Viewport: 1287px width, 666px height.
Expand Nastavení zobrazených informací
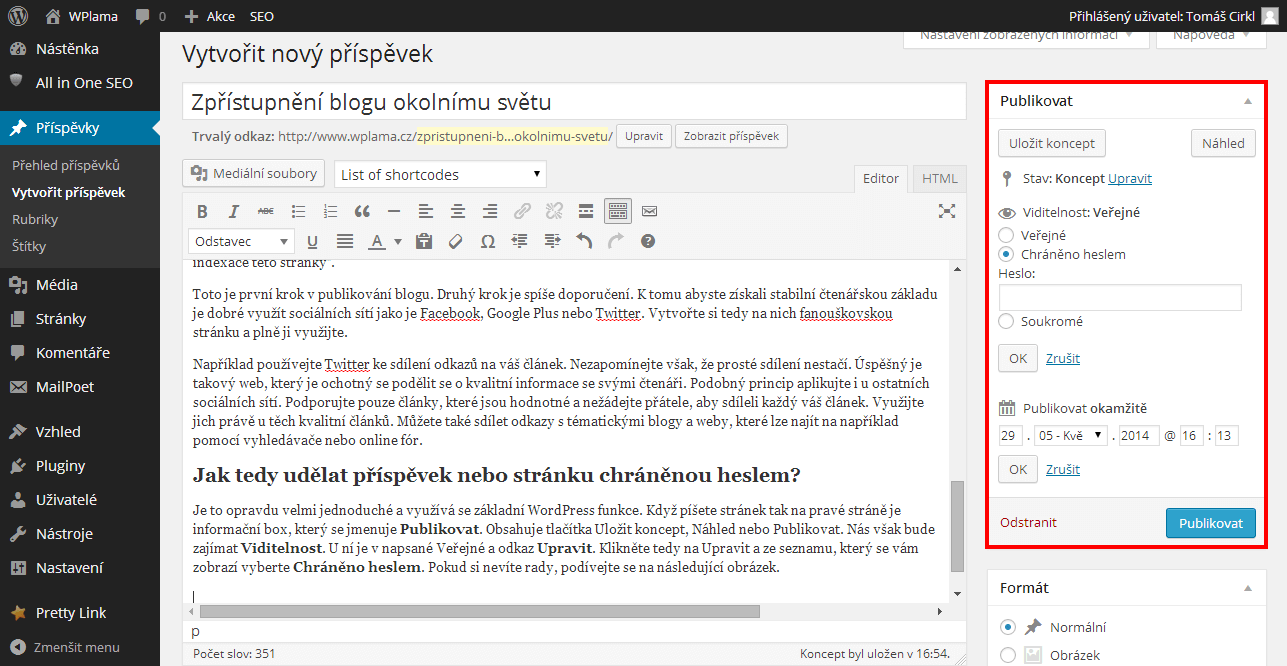click(1025, 35)
